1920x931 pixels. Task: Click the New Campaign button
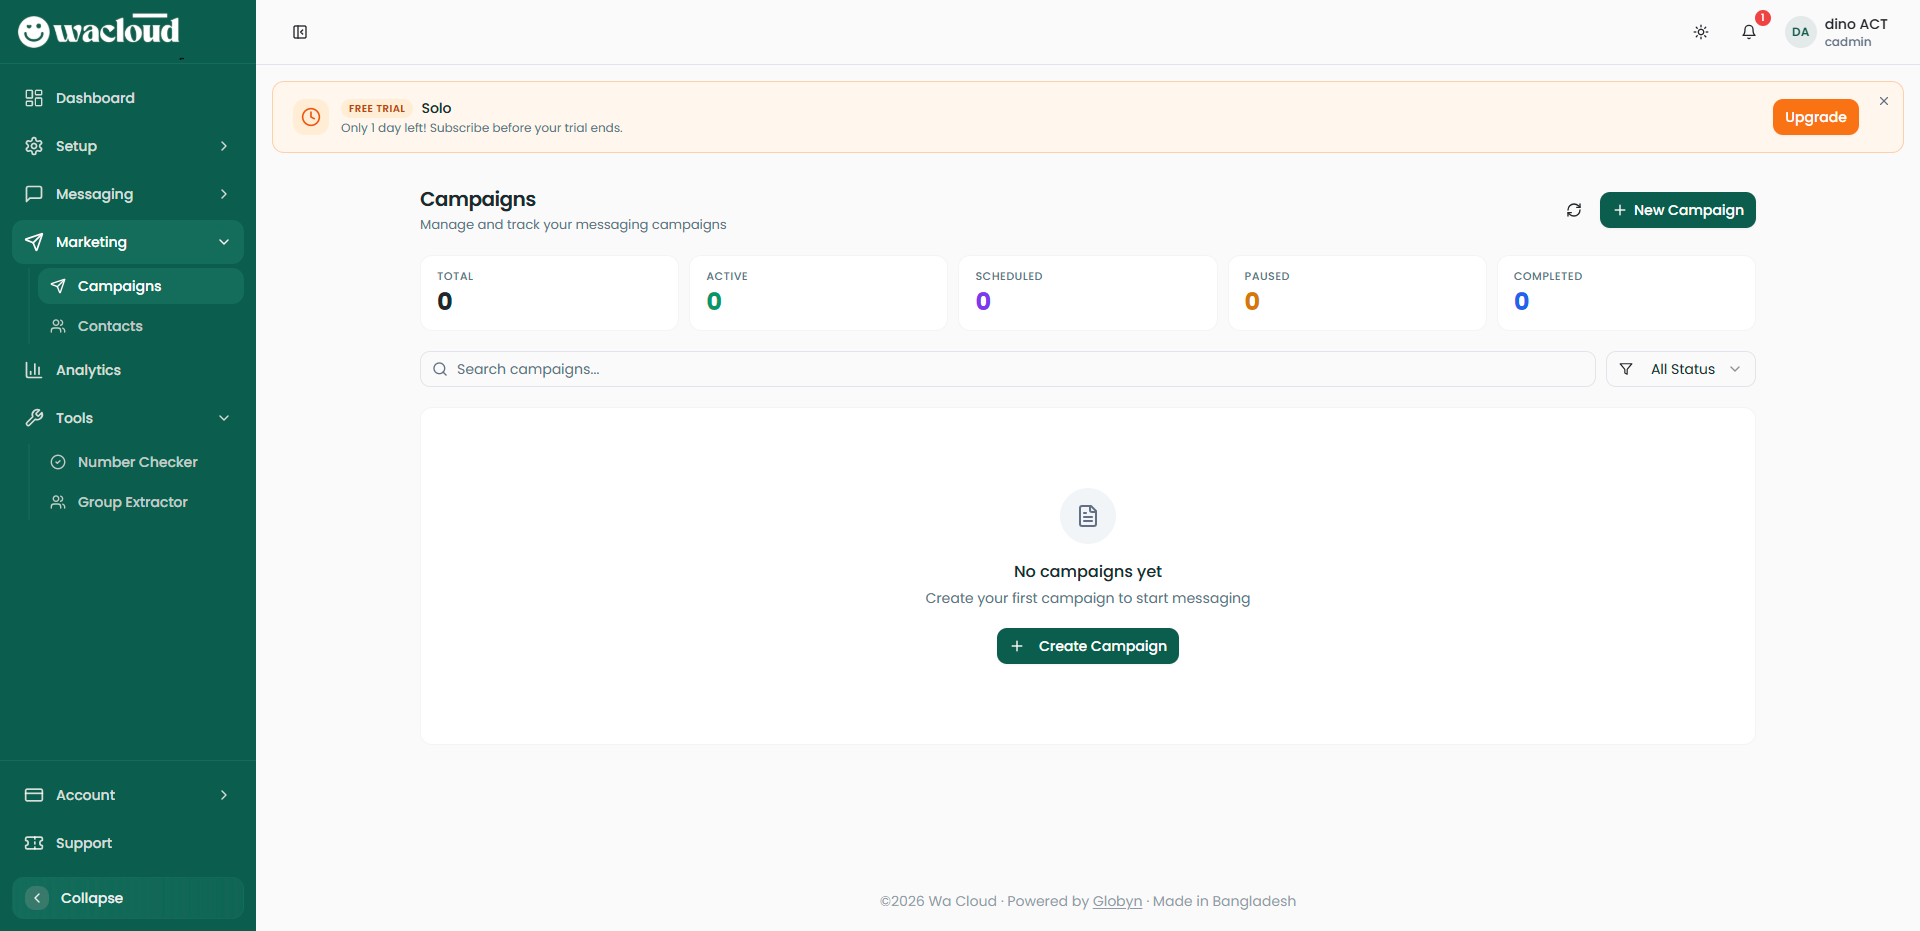[x=1677, y=210]
